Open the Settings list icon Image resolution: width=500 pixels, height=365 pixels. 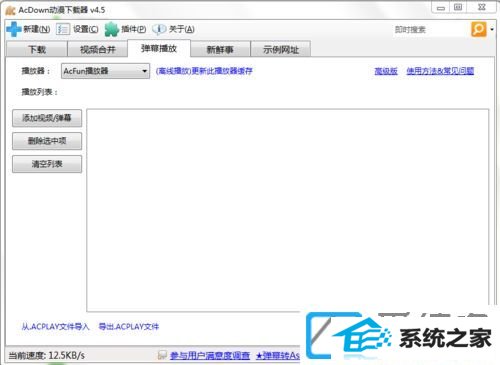pyautogui.click(x=63, y=29)
